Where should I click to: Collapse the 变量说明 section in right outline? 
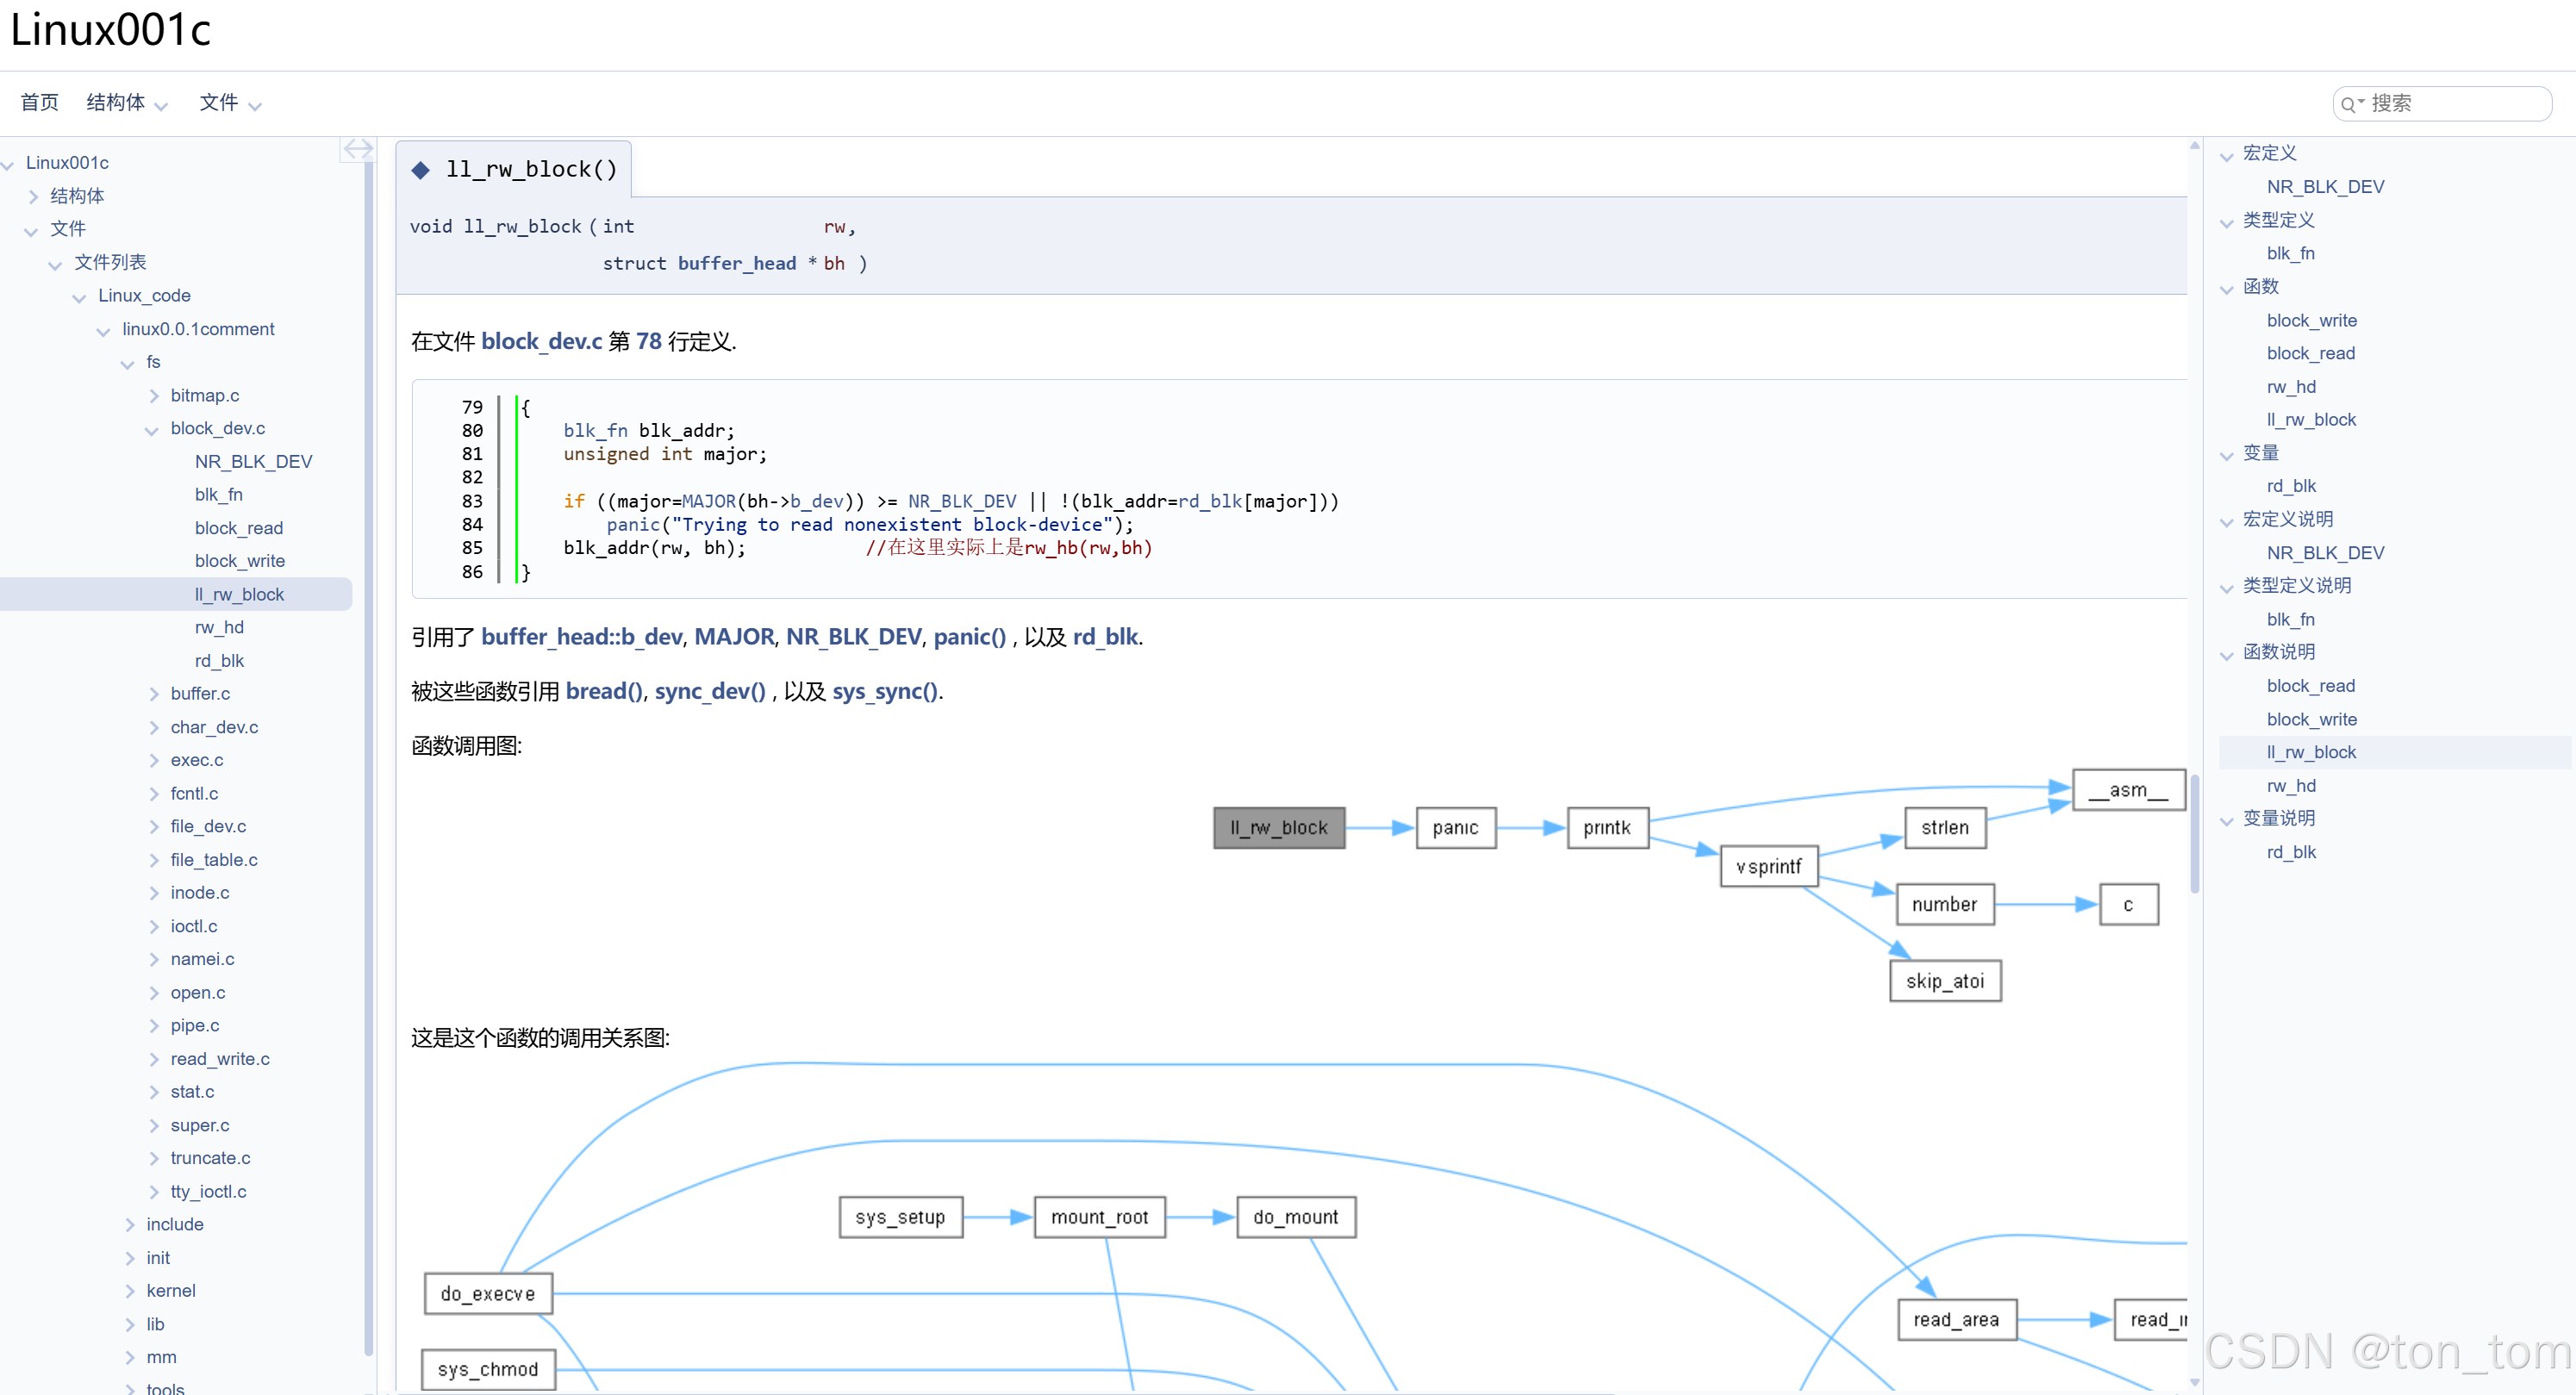coord(2227,821)
